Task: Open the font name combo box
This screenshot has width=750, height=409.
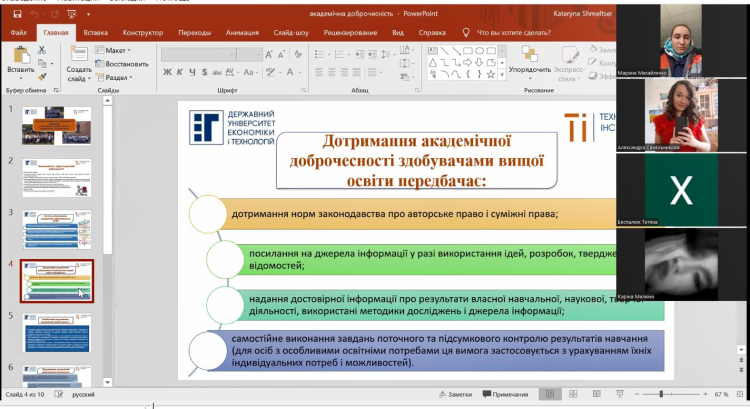Action: coord(199,51)
